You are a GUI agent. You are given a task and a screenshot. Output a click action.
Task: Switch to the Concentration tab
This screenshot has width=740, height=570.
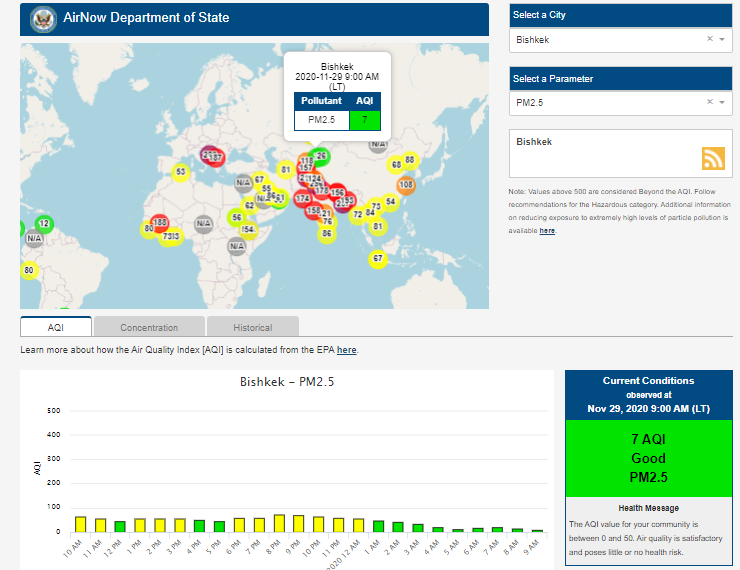pyautogui.click(x=149, y=327)
